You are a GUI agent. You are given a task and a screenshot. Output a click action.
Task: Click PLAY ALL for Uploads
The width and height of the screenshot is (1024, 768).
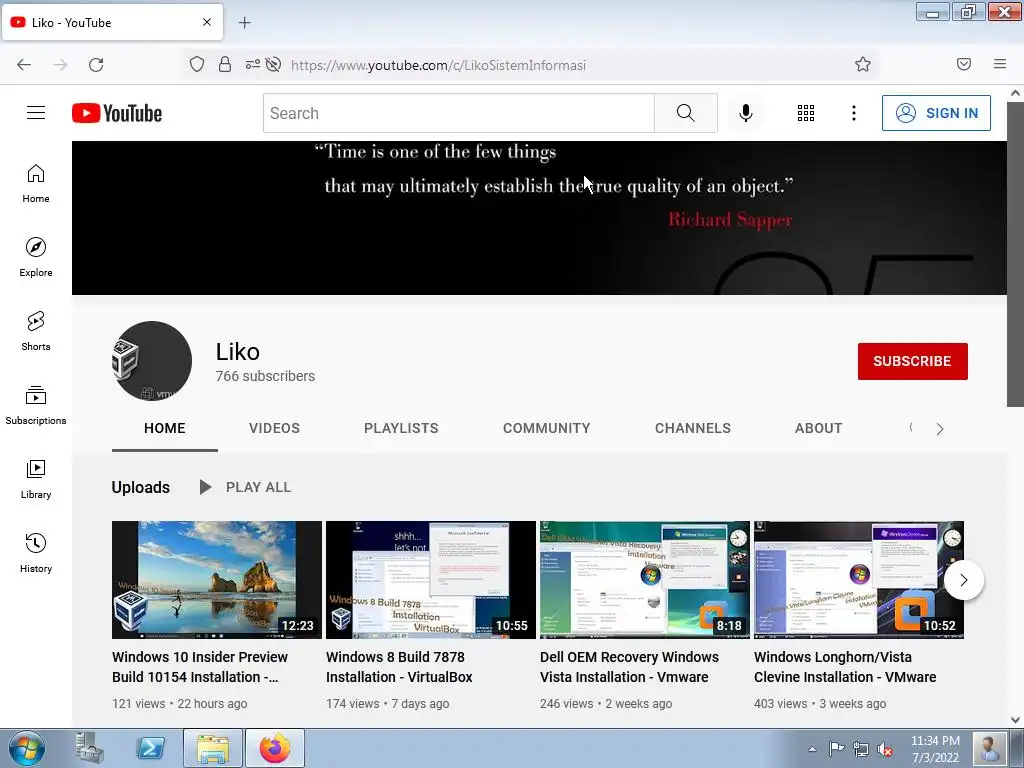point(245,487)
